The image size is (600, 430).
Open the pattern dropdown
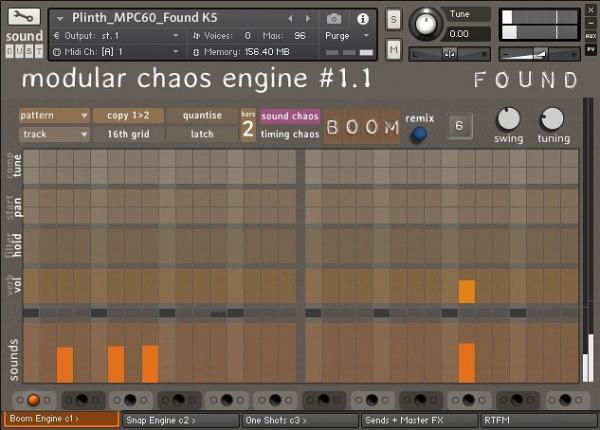coord(54,115)
